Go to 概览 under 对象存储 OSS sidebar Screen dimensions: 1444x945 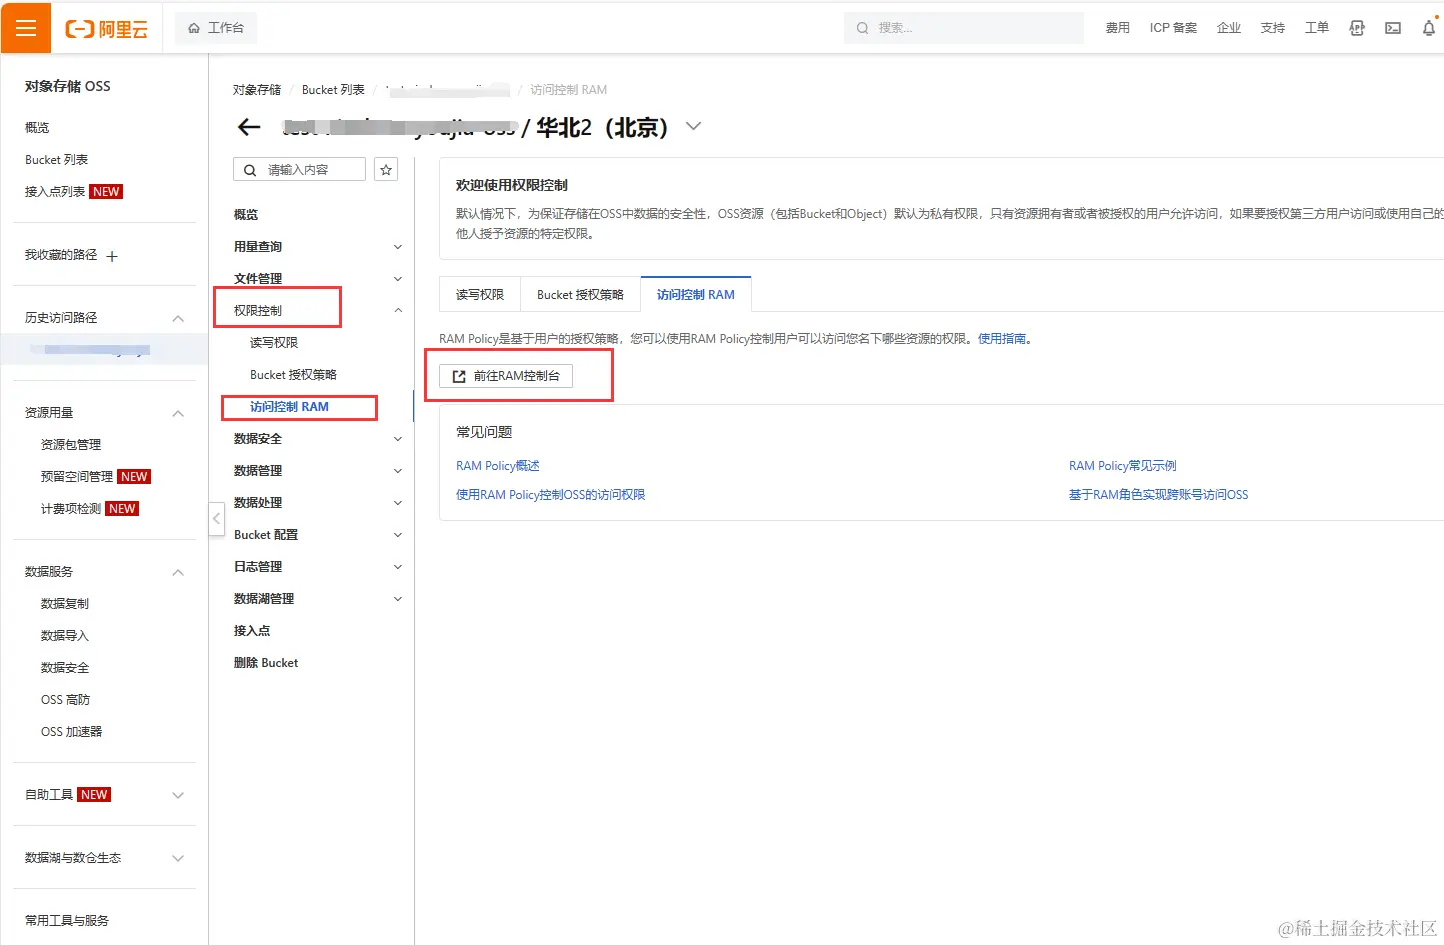tap(37, 128)
